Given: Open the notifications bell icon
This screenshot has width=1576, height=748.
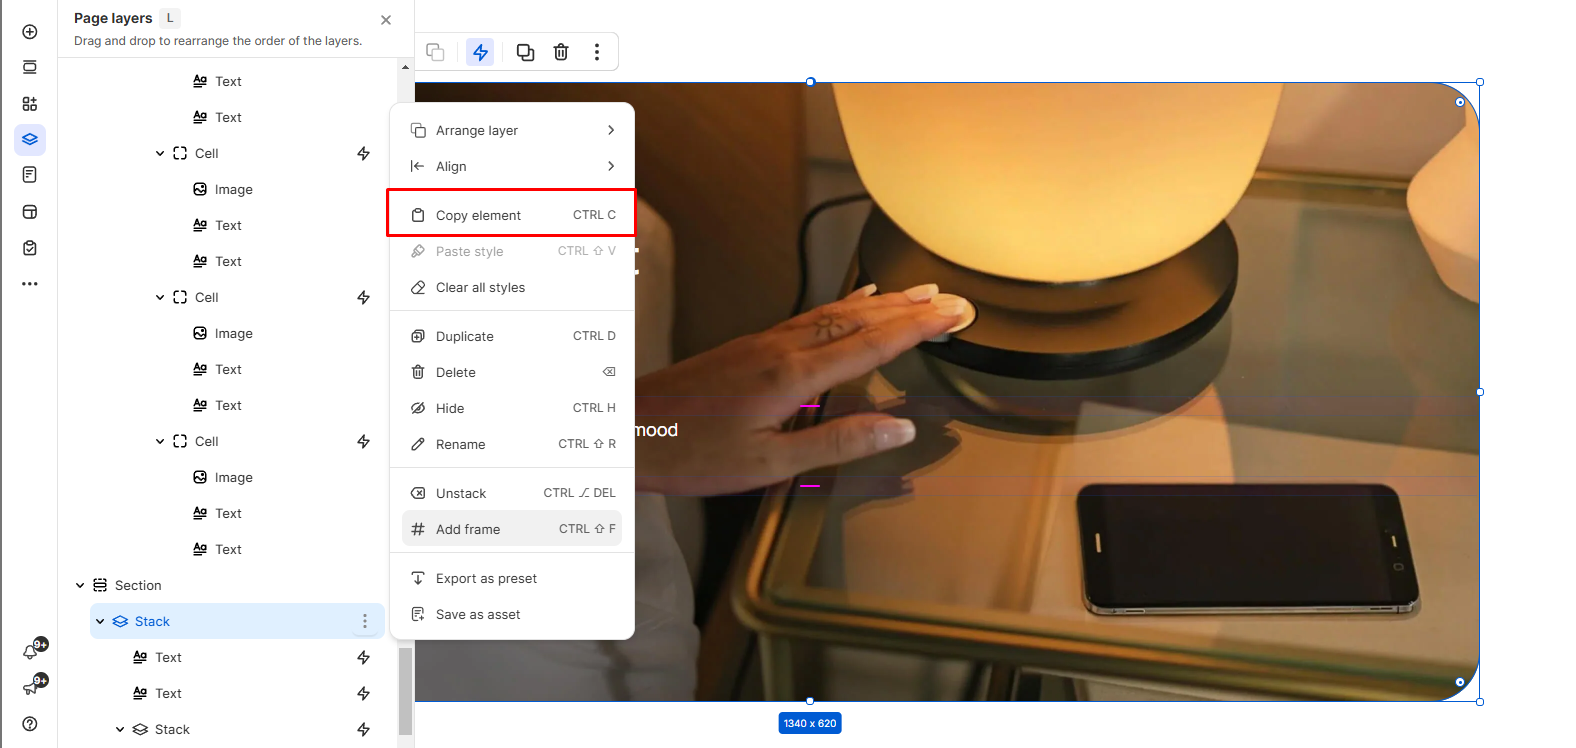Looking at the screenshot, I should 31,652.
